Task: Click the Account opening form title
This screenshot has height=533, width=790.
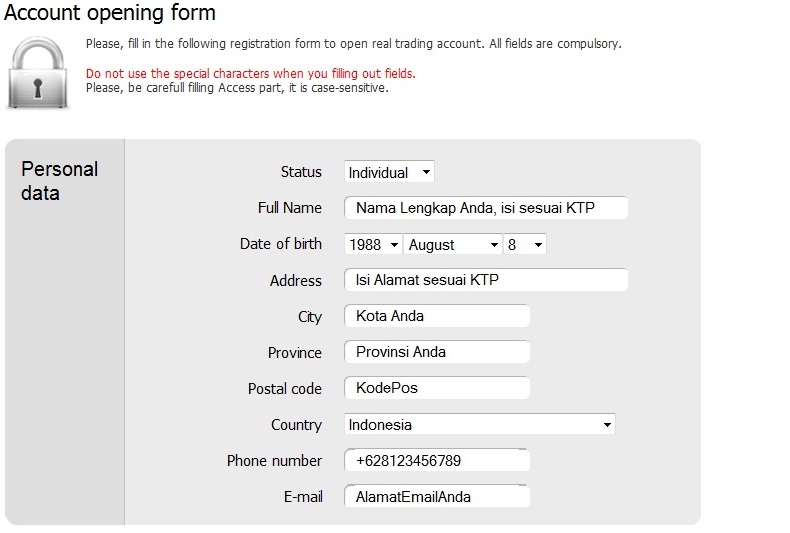Action: point(109,13)
